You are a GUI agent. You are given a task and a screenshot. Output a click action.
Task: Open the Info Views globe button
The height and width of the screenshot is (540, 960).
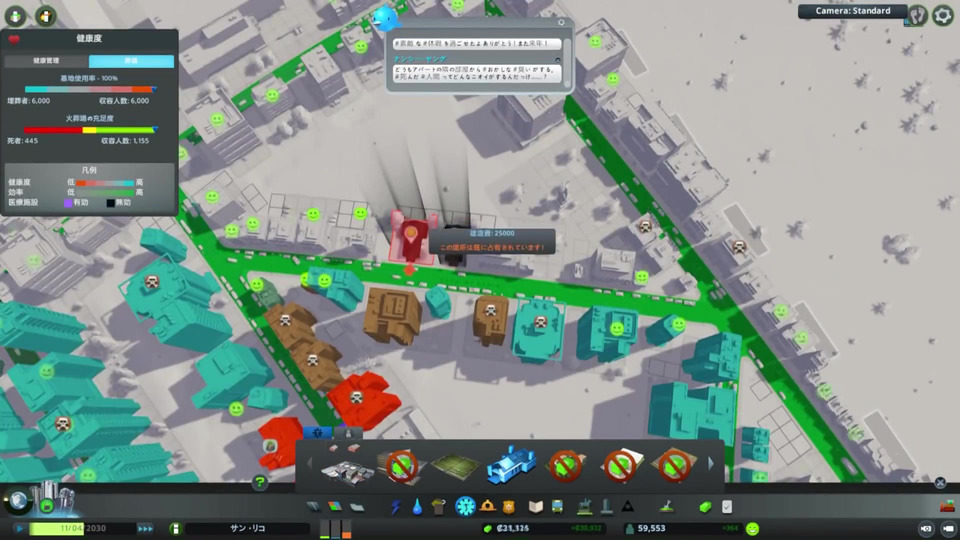[18, 501]
